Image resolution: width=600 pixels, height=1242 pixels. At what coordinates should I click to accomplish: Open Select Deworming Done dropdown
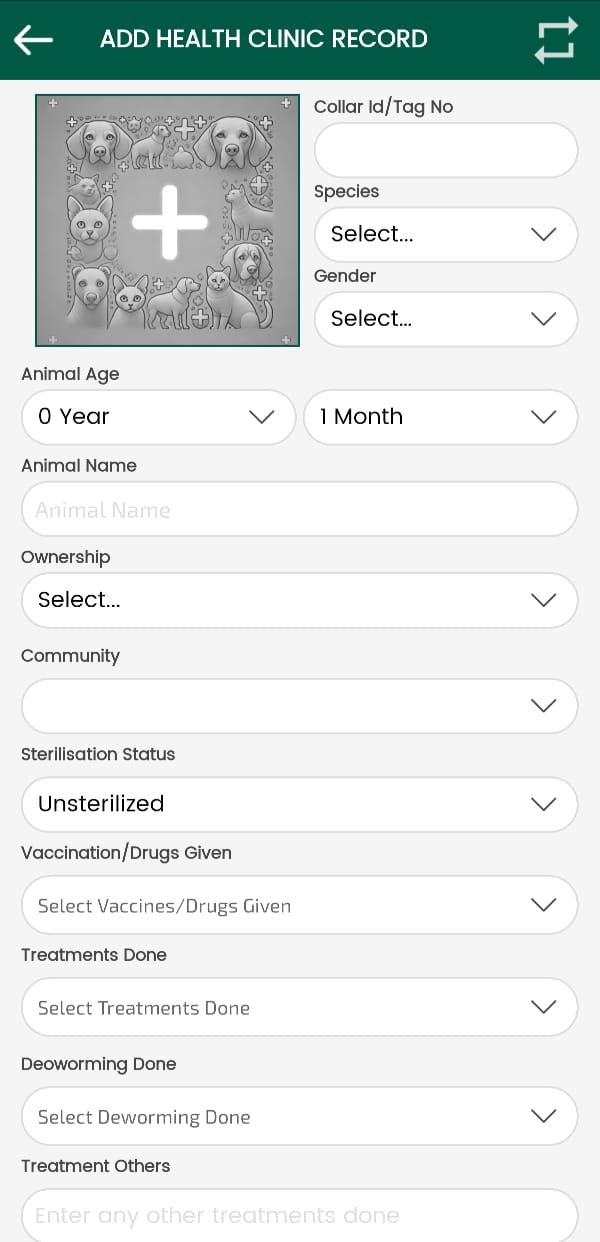pos(299,1117)
